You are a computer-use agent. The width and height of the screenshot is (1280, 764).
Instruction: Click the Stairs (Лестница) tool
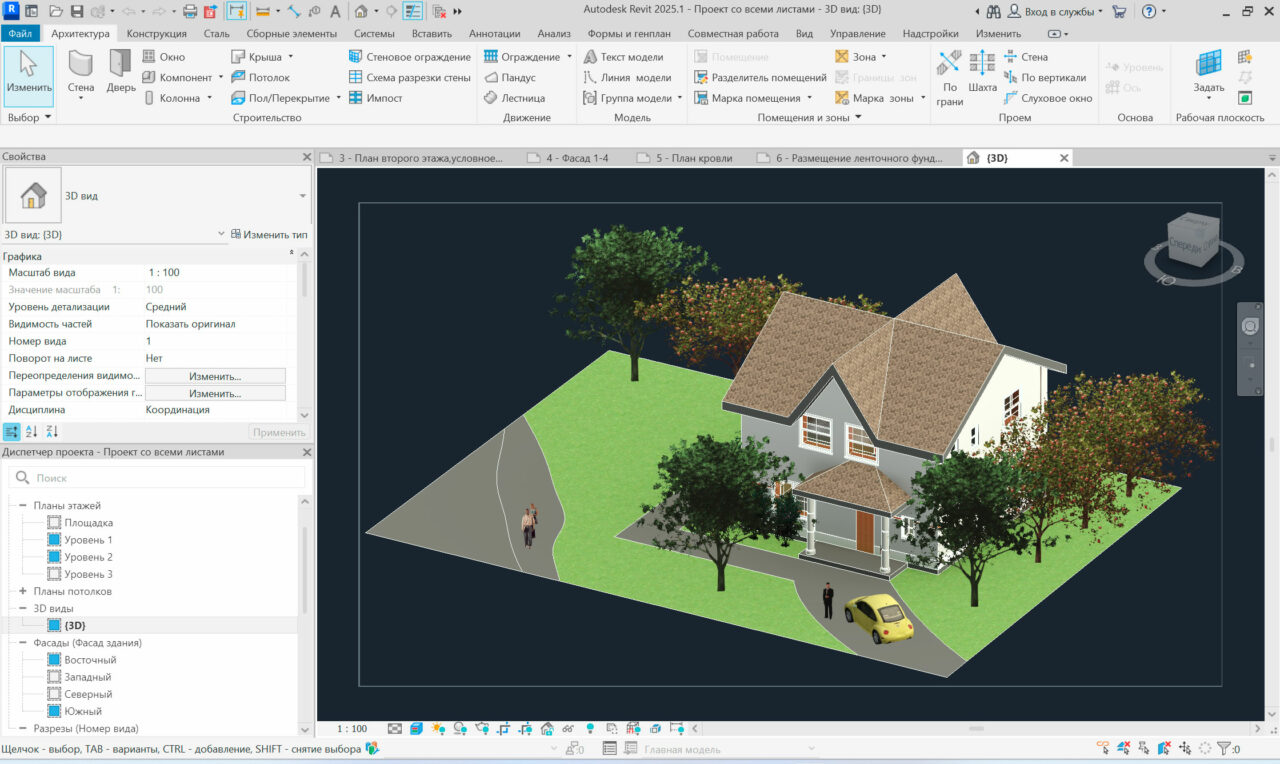click(514, 98)
